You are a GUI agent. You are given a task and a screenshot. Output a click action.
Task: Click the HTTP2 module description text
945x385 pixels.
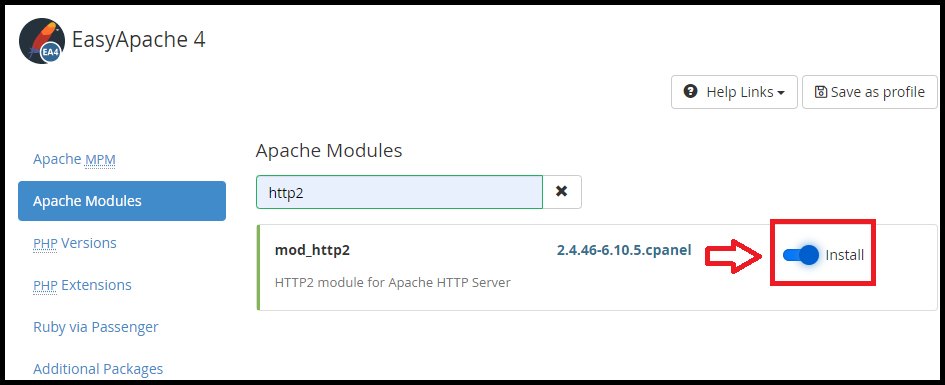(392, 282)
